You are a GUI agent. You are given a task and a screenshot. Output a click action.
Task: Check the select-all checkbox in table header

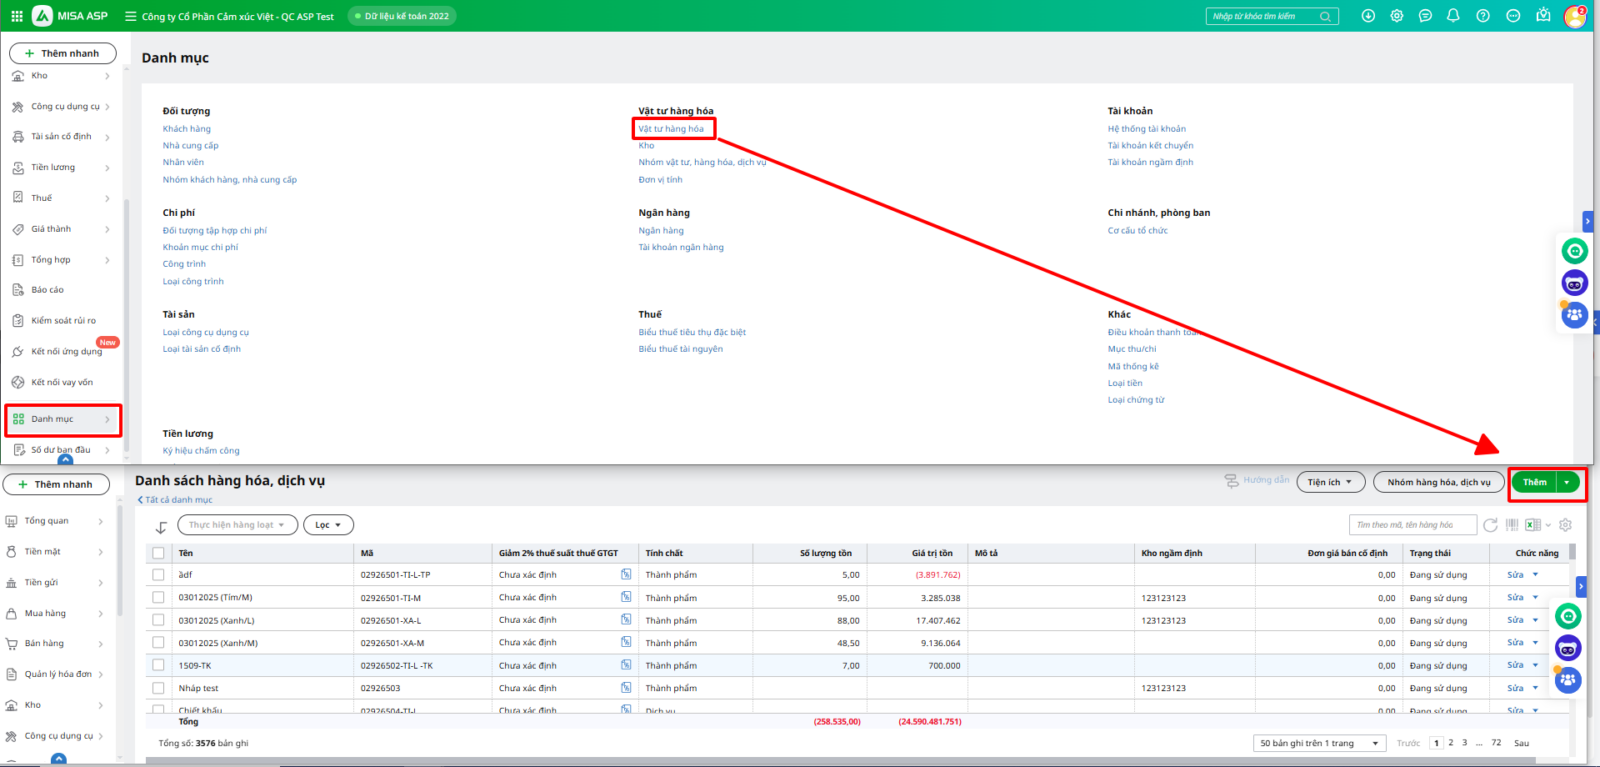point(158,553)
